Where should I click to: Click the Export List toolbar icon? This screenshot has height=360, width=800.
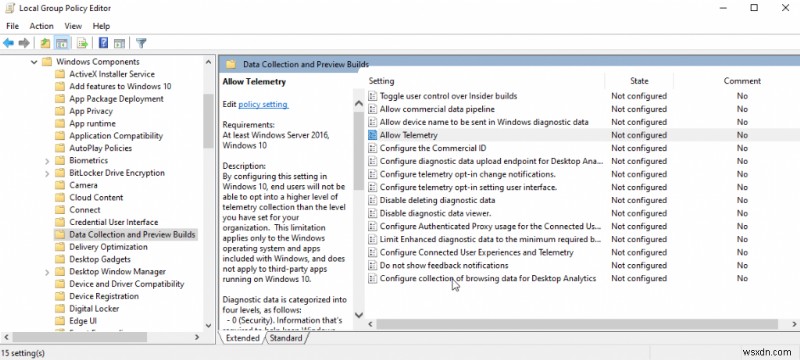82,43
